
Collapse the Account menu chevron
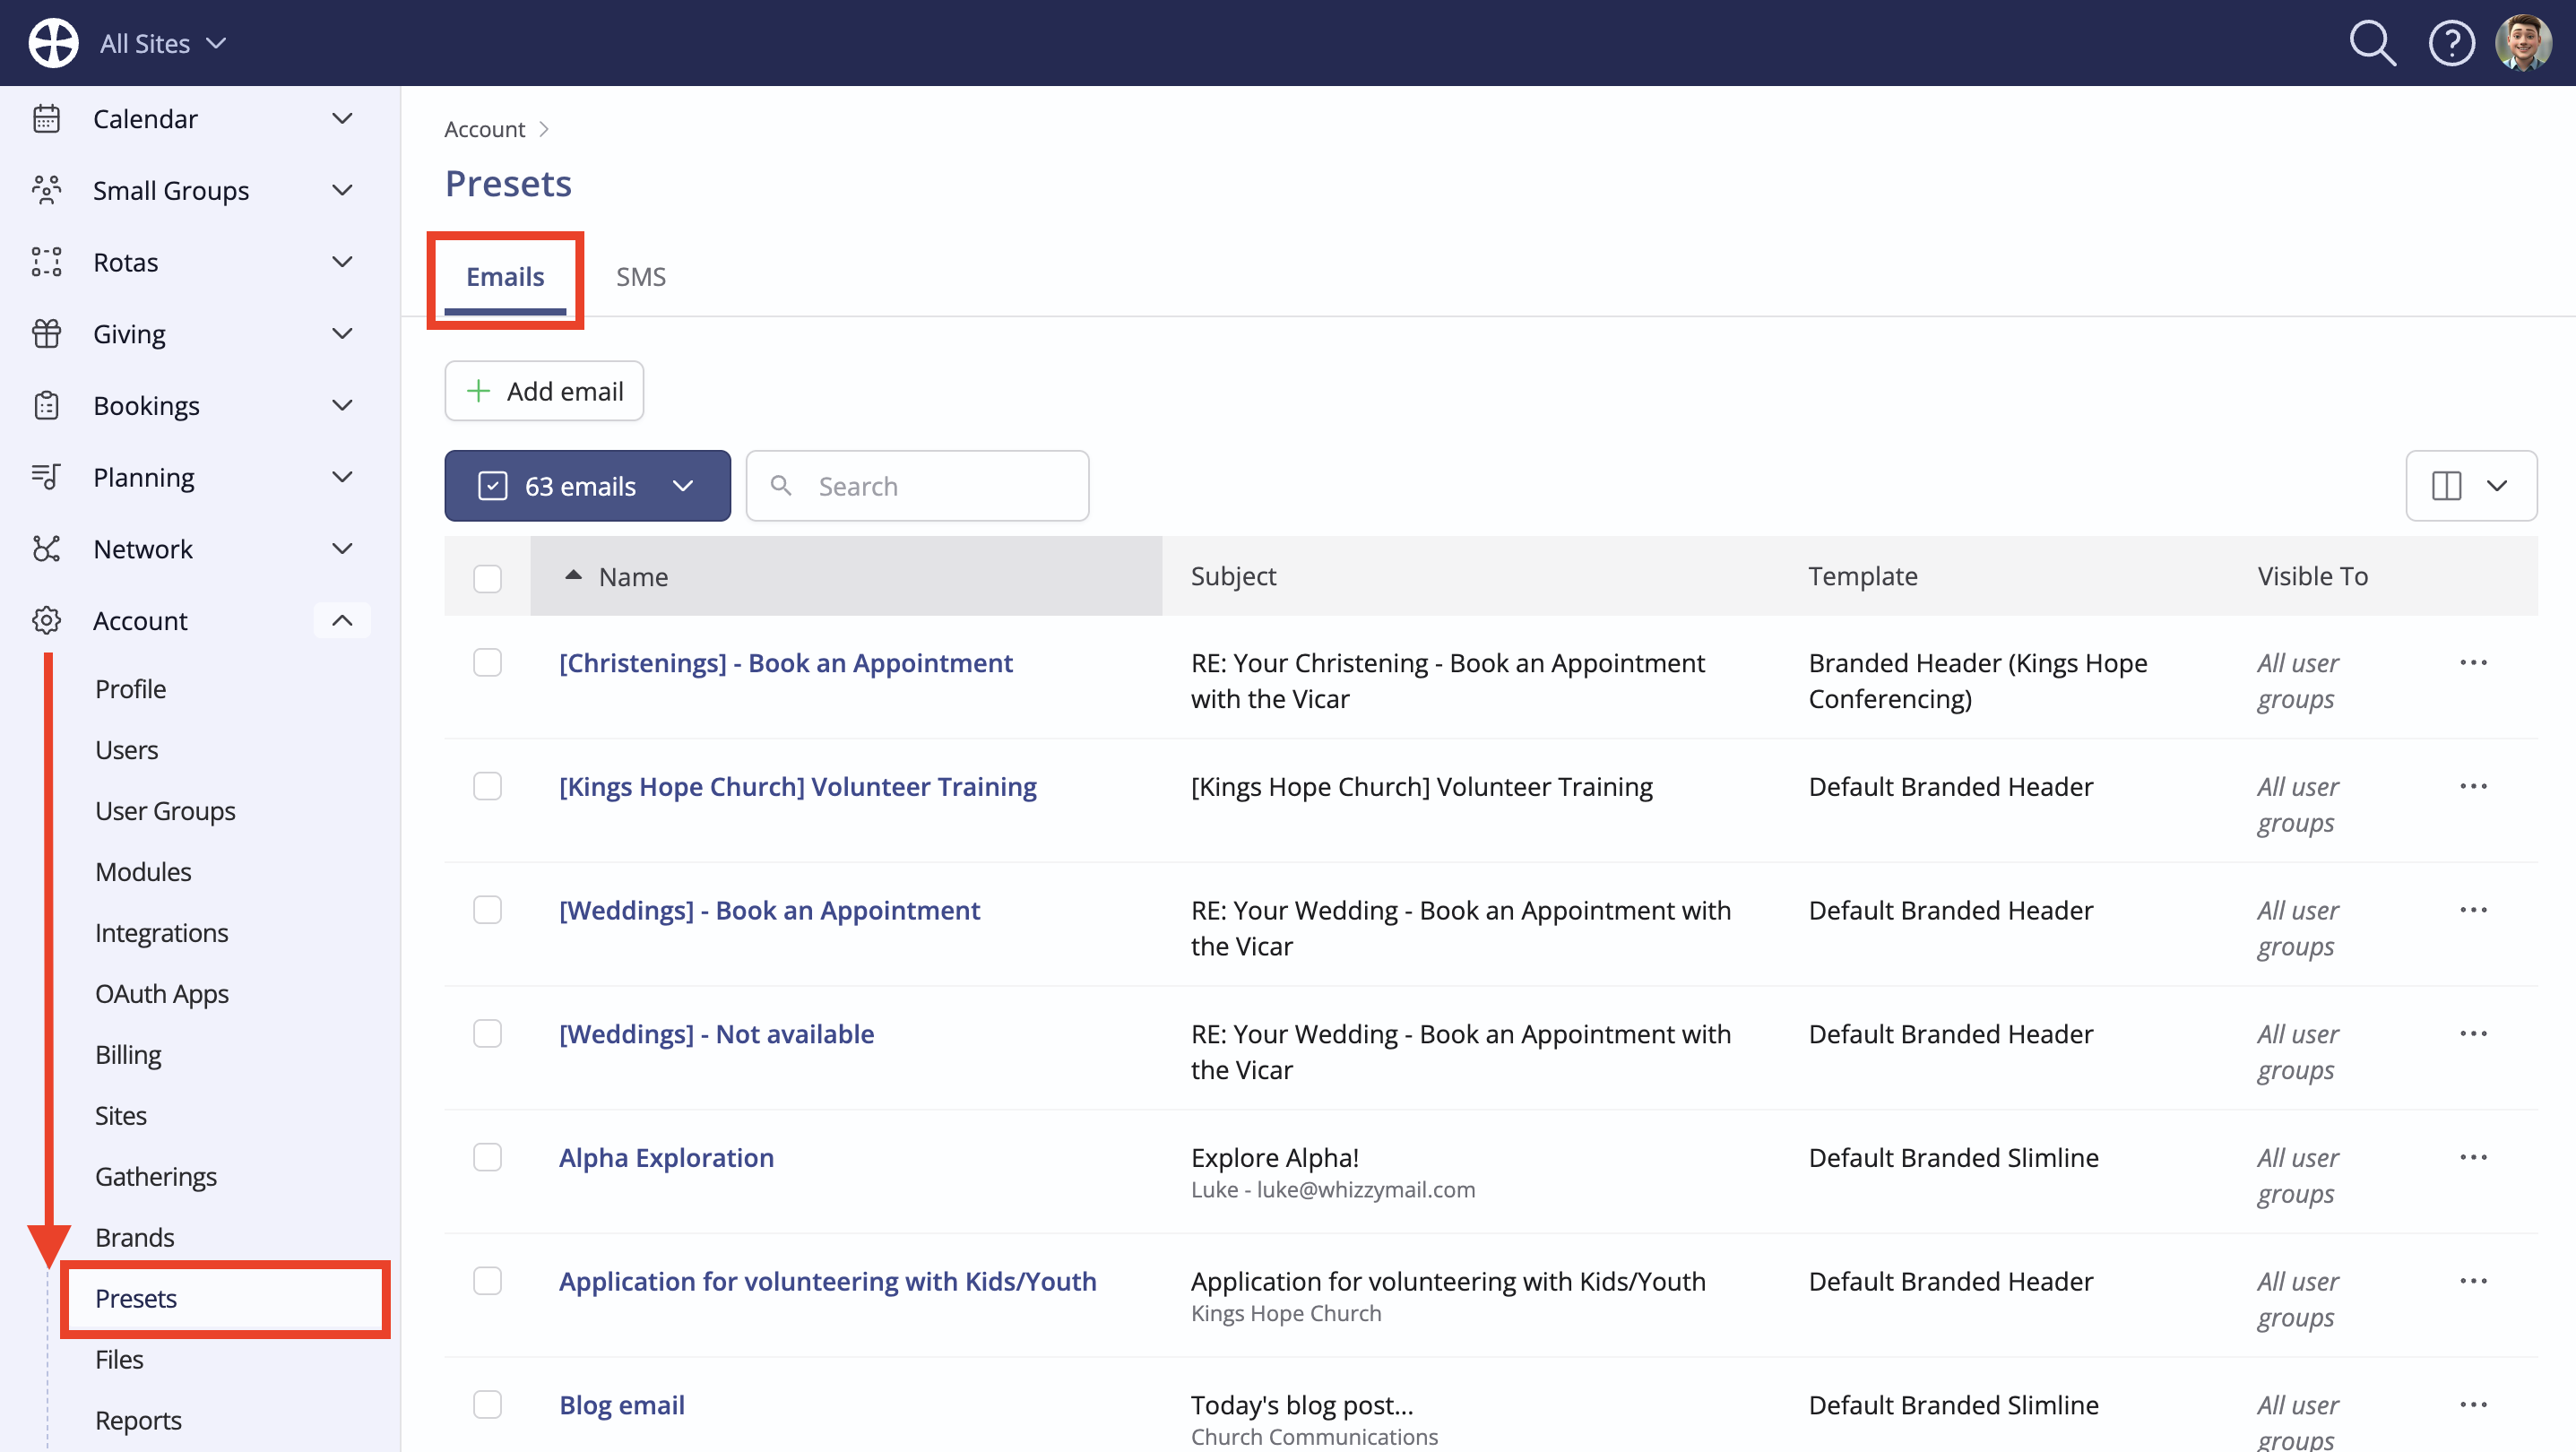coord(342,621)
